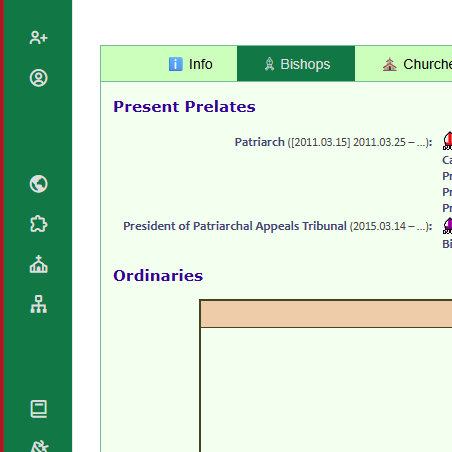
Task: Click the blue info icon on Info tab
Action: [x=176, y=64]
